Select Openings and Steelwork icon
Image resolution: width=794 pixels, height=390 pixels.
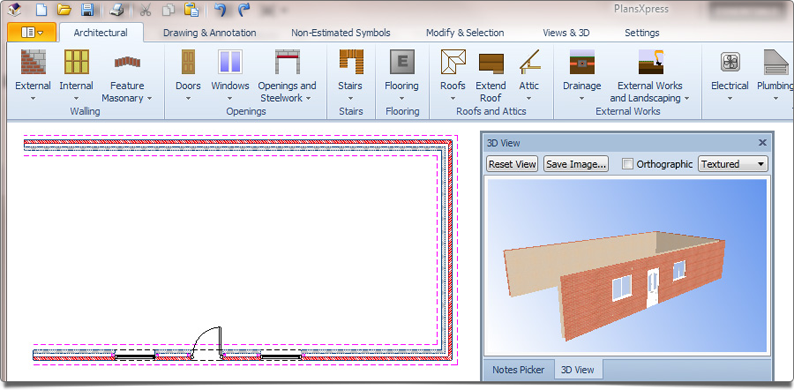(x=288, y=62)
